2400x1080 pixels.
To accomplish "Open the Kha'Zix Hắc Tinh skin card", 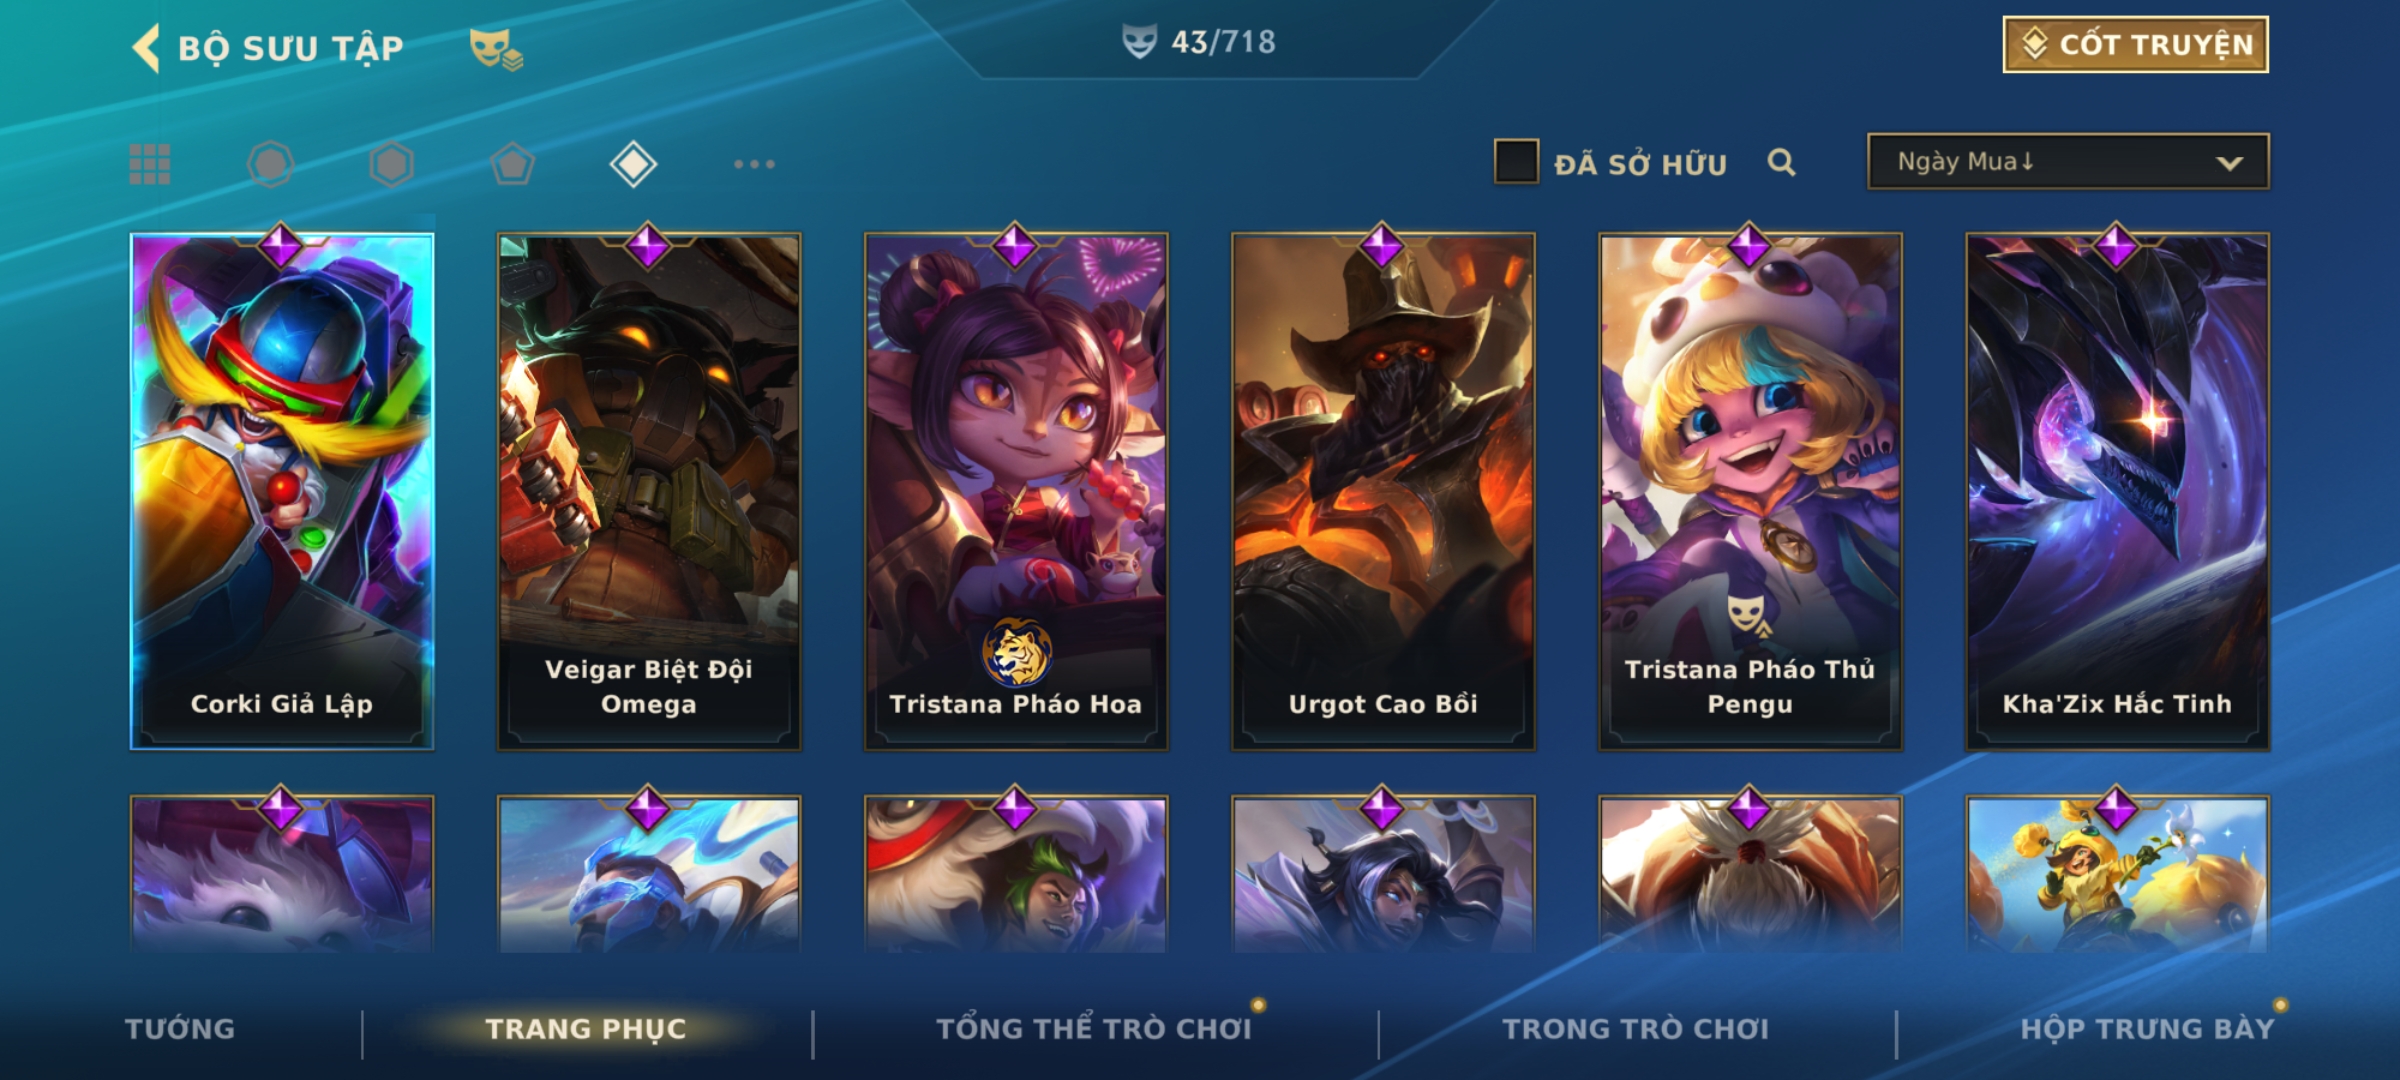I will click(x=2117, y=491).
